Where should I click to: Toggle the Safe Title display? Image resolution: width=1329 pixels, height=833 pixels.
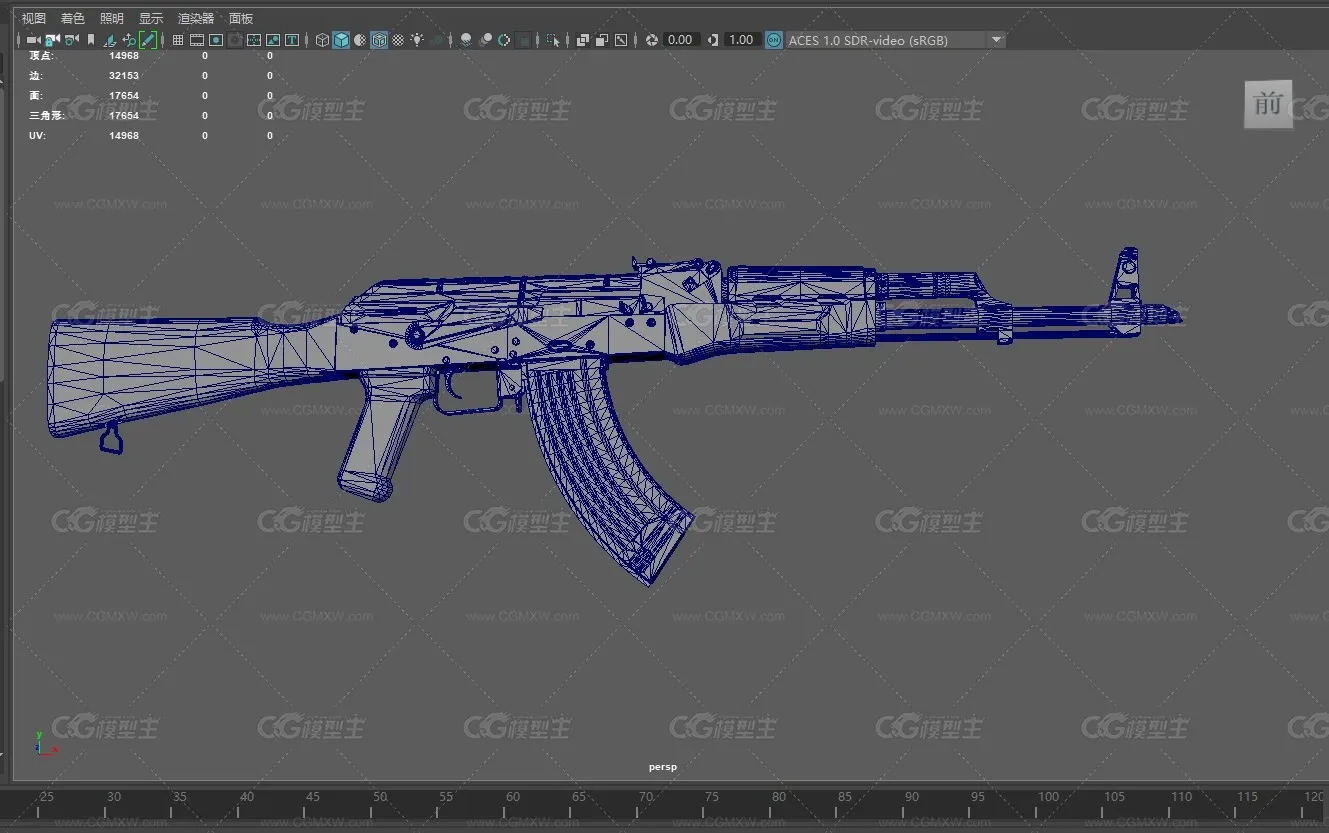(x=292, y=40)
